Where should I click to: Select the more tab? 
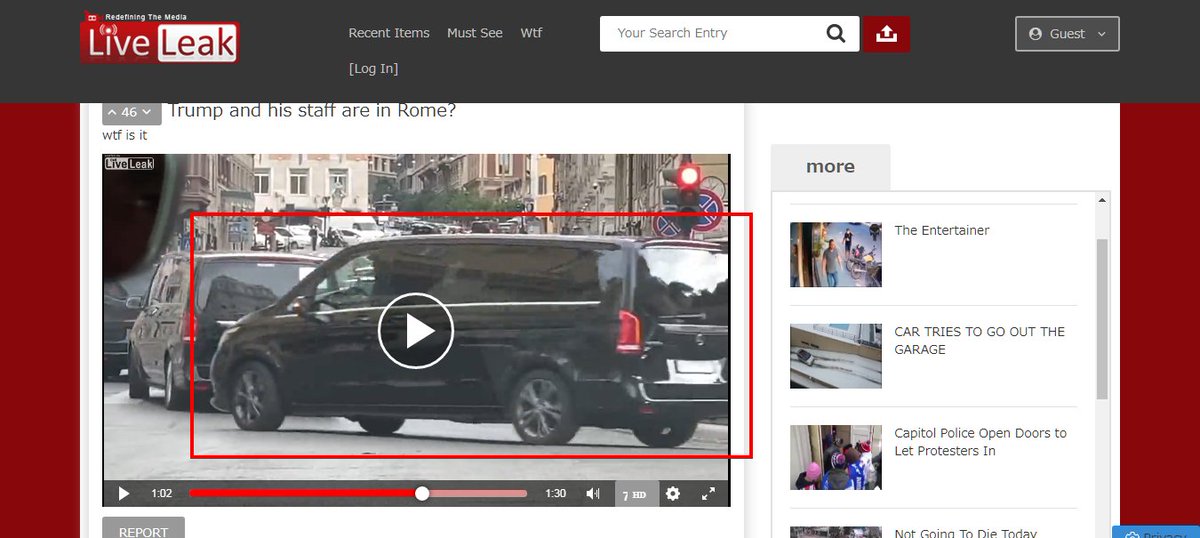(x=830, y=167)
